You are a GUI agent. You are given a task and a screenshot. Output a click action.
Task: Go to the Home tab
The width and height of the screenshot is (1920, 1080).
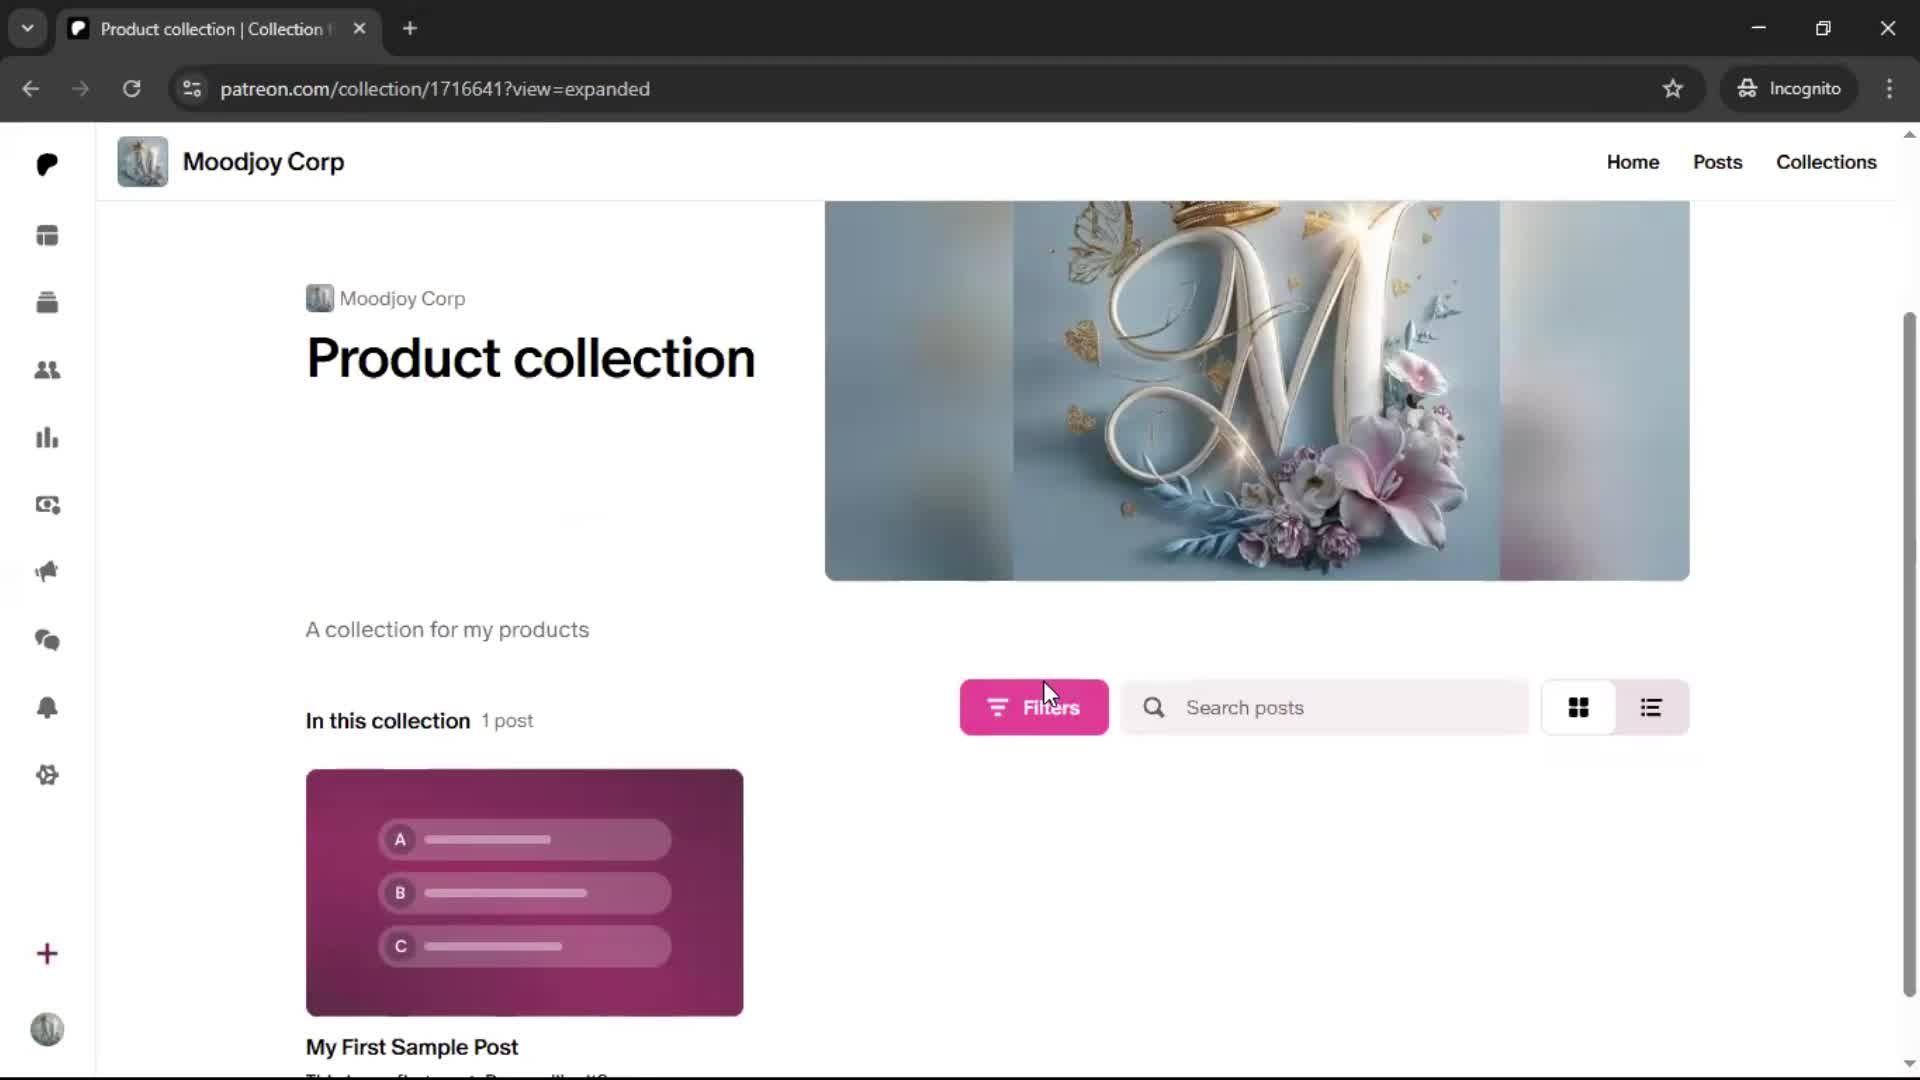[x=1632, y=162]
